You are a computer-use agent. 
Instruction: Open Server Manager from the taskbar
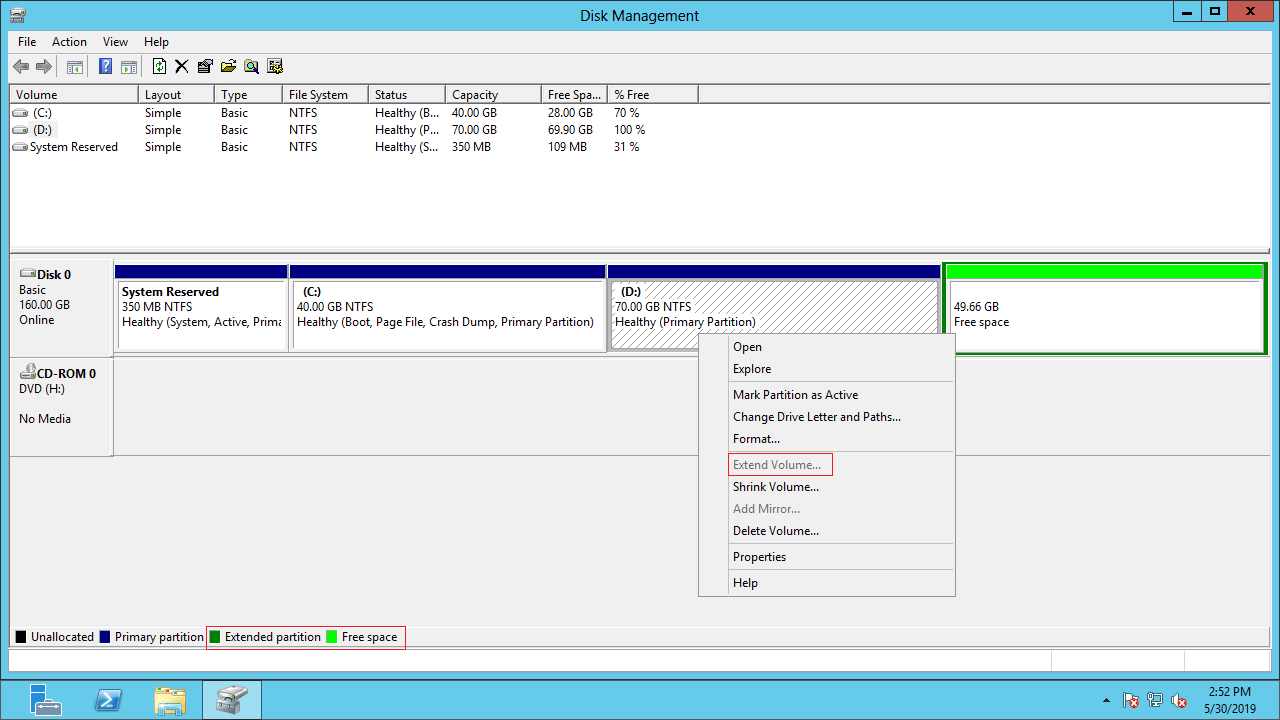(x=45, y=700)
